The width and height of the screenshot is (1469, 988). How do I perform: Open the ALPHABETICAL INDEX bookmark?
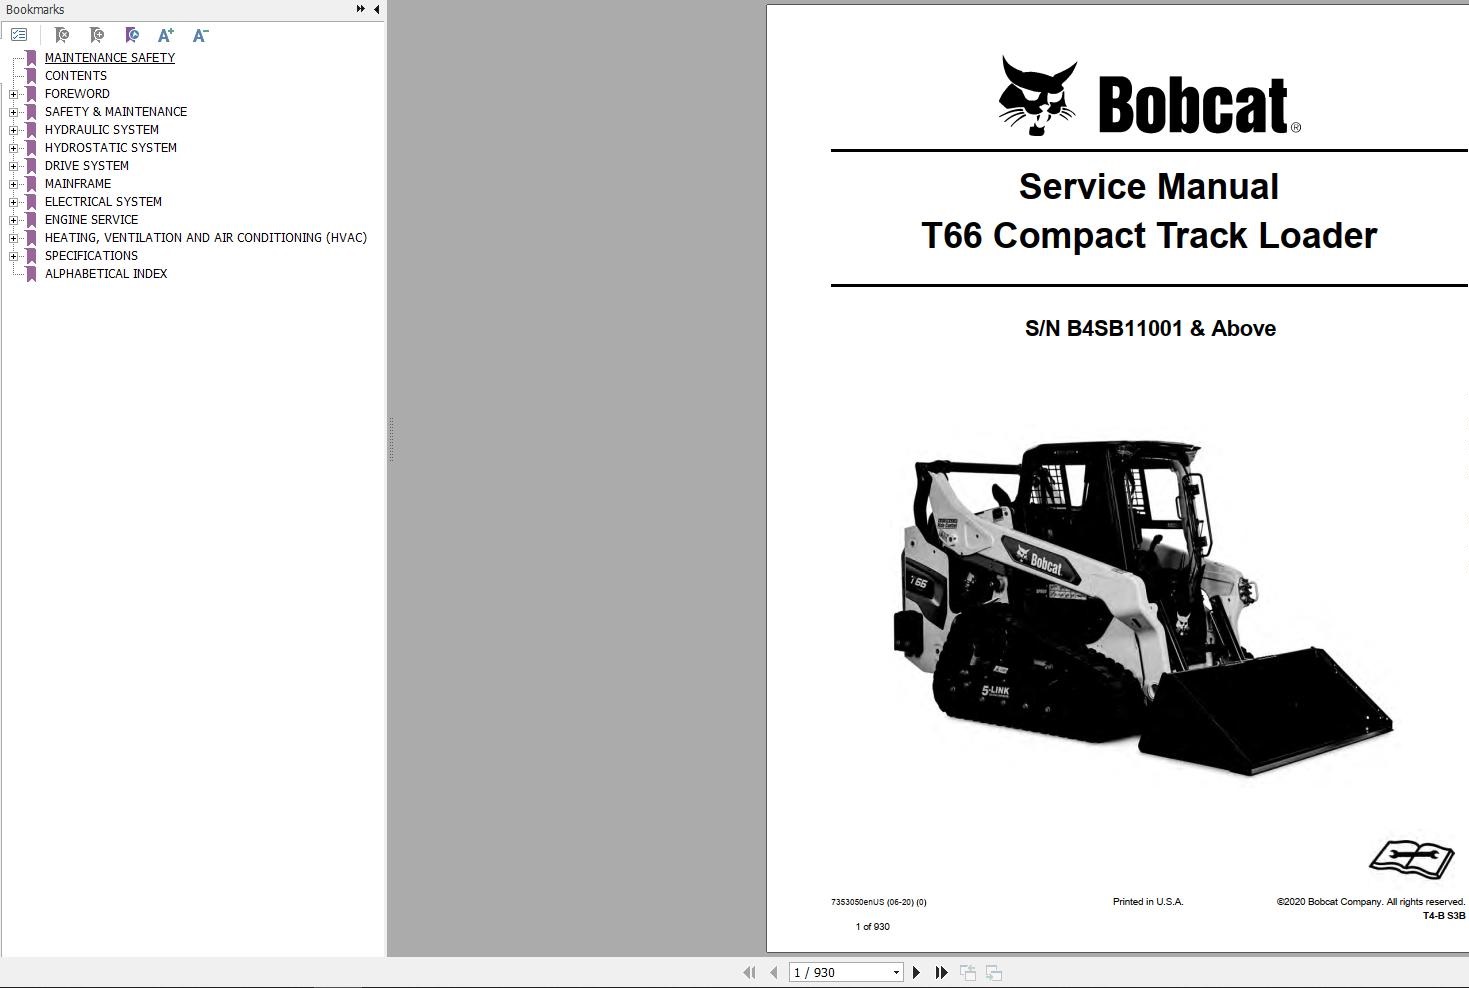tap(106, 274)
